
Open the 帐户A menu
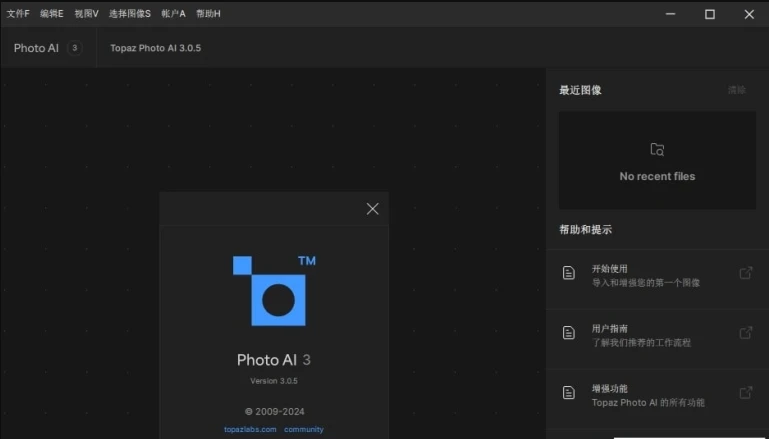(x=173, y=14)
